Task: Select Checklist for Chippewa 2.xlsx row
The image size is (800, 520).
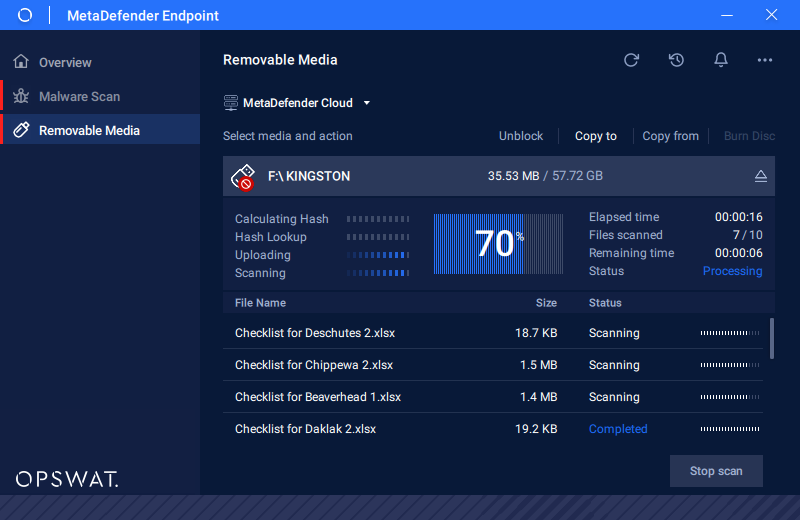Action: [x=493, y=365]
